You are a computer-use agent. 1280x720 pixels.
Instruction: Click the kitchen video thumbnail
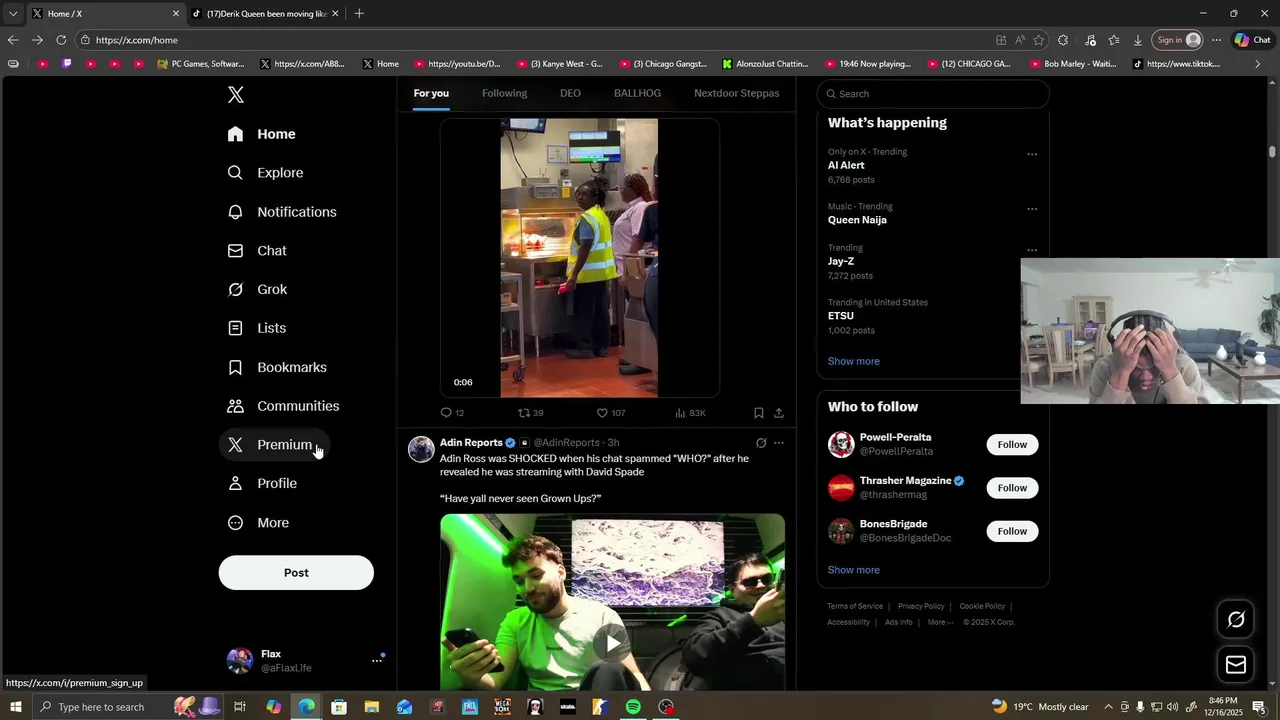(x=579, y=258)
